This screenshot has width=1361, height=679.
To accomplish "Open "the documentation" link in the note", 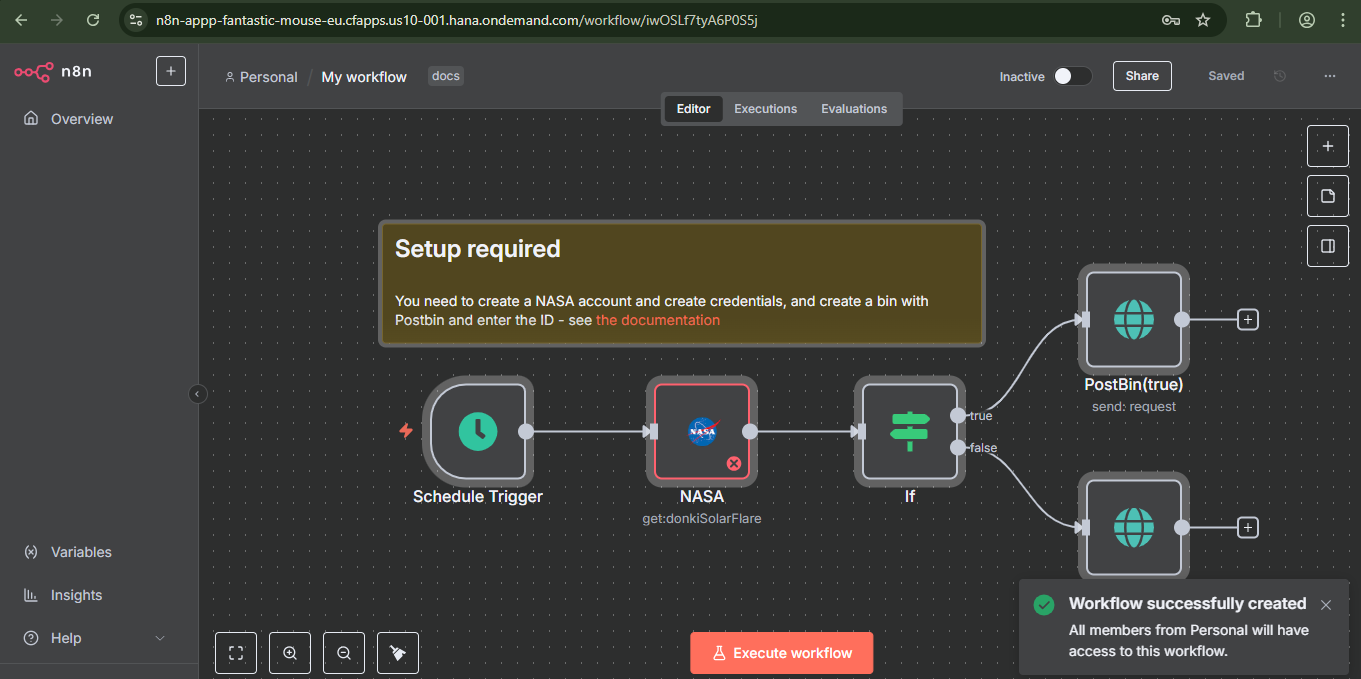I will pos(657,319).
